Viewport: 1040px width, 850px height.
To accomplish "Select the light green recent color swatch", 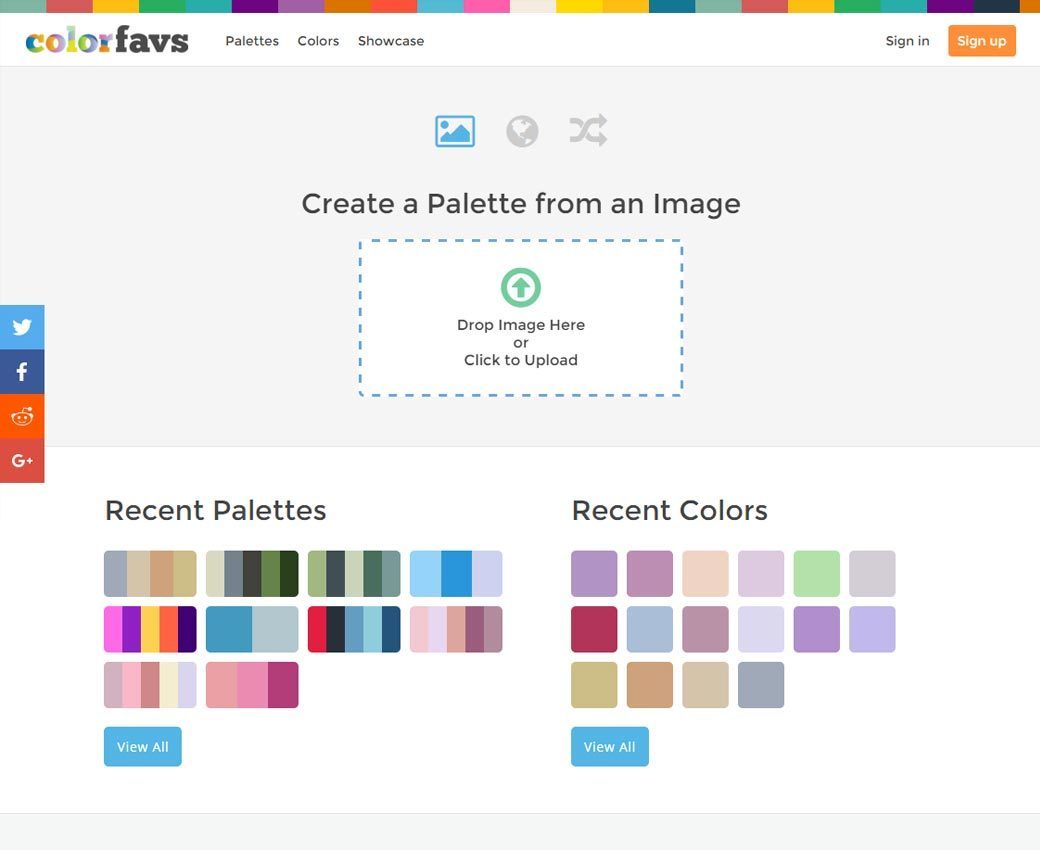I will [x=817, y=574].
